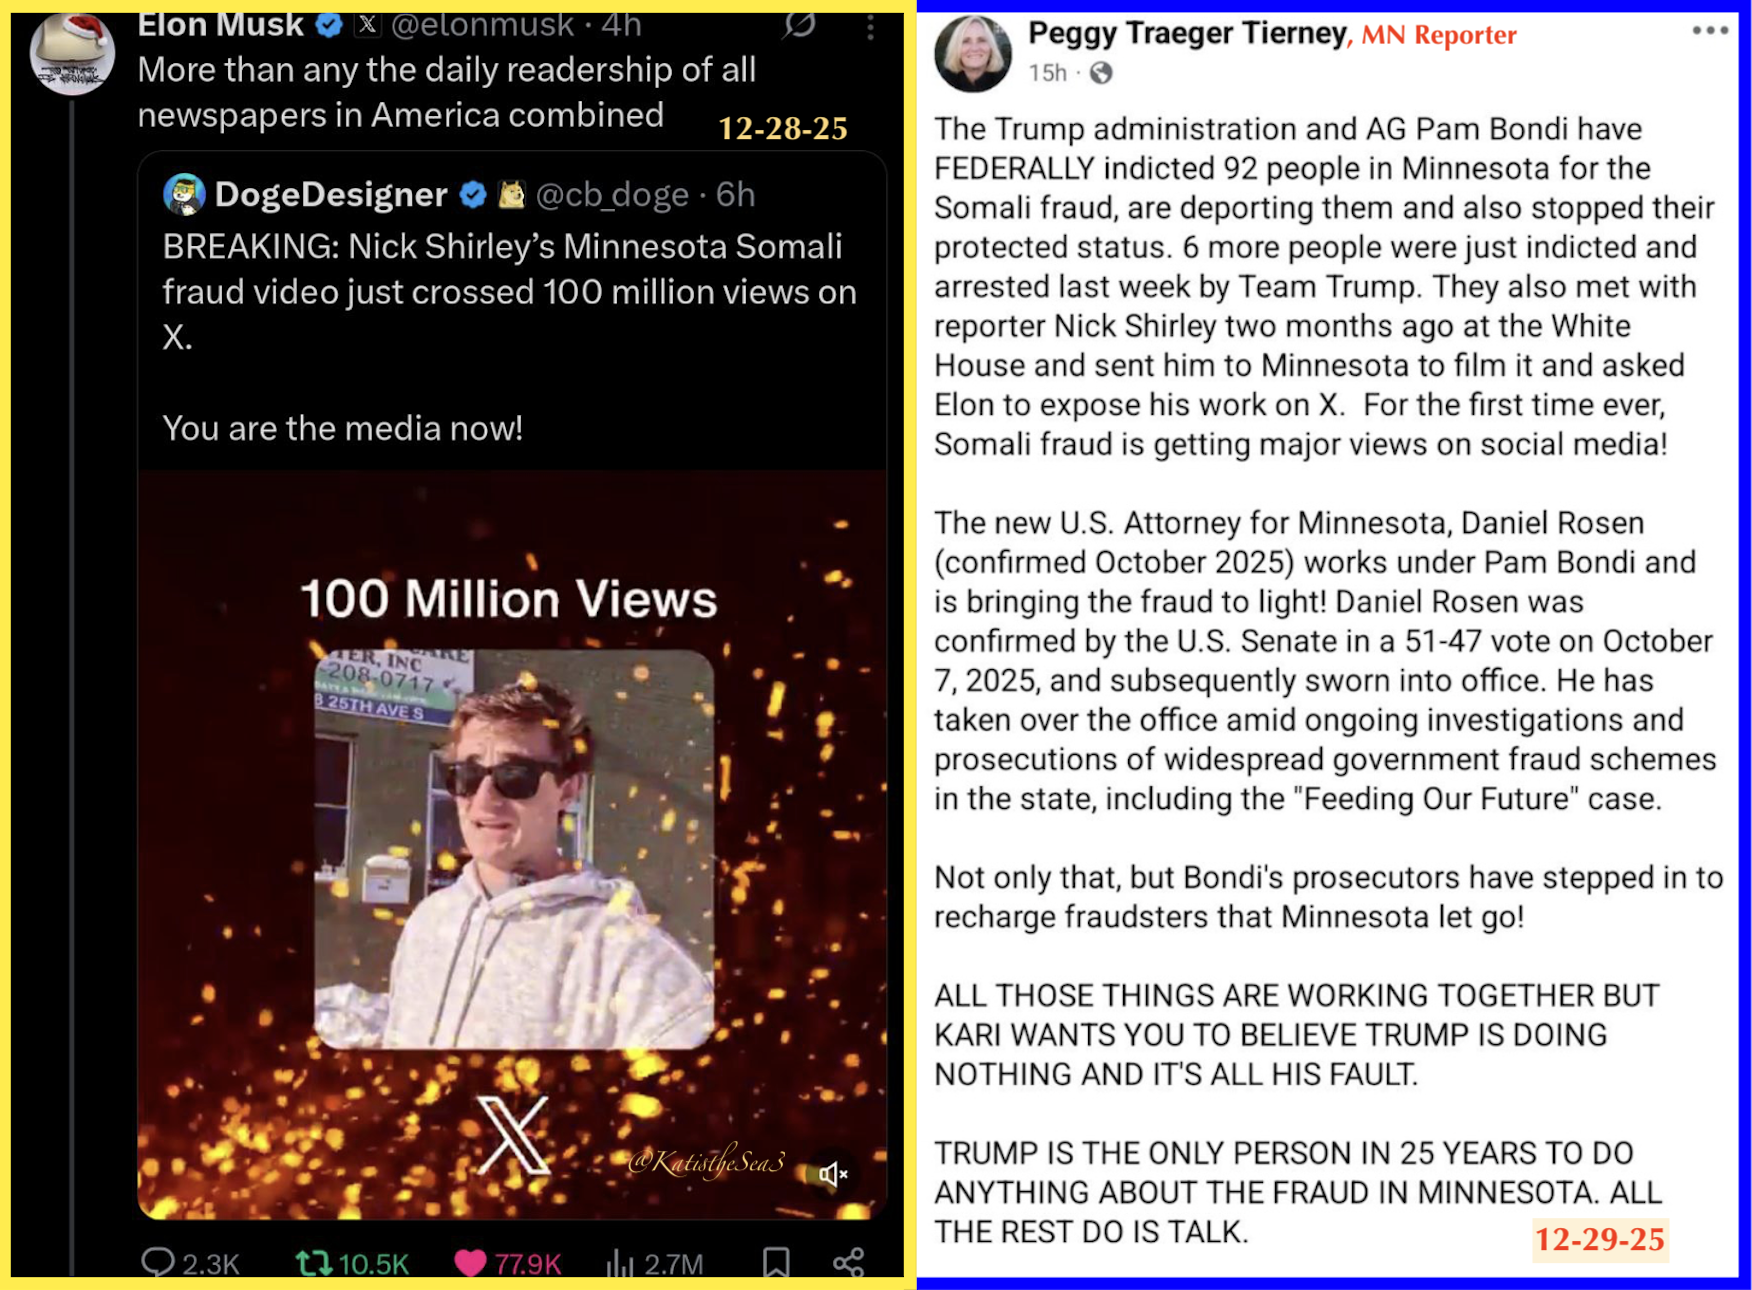Open Peggy Traeger Tierney's profile photo

pos(973,54)
